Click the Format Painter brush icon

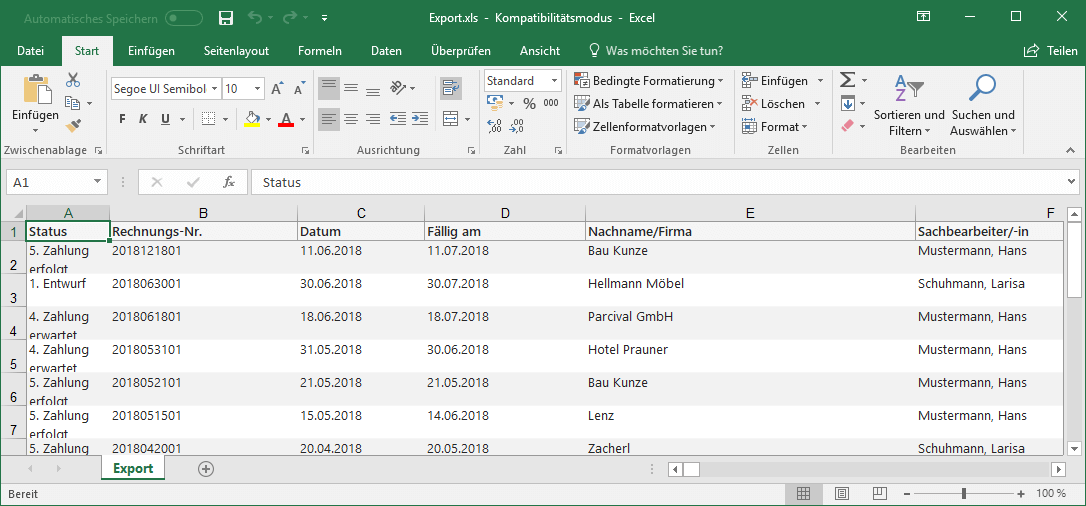[73, 125]
